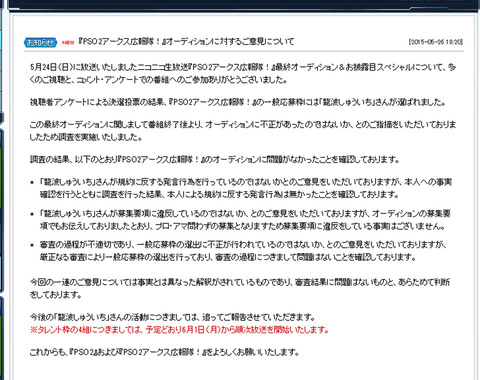Click paragraph starting 視聴者アンケートによる決選投票
This screenshot has height=380, width=480.
(x=237, y=102)
